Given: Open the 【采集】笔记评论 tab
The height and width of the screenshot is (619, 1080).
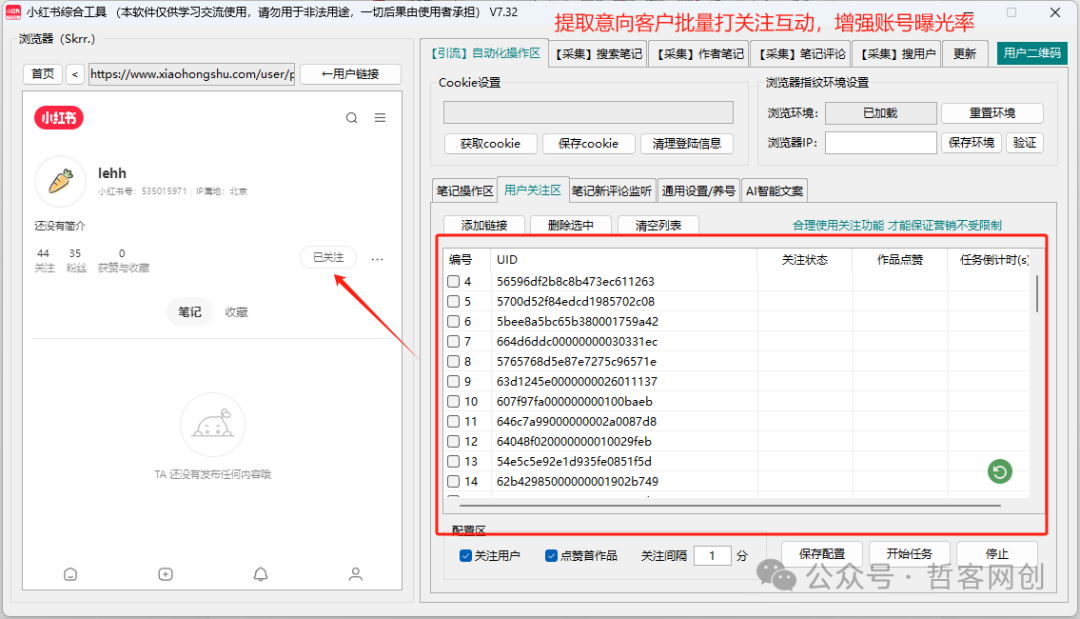Looking at the screenshot, I should [x=802, y=54].
